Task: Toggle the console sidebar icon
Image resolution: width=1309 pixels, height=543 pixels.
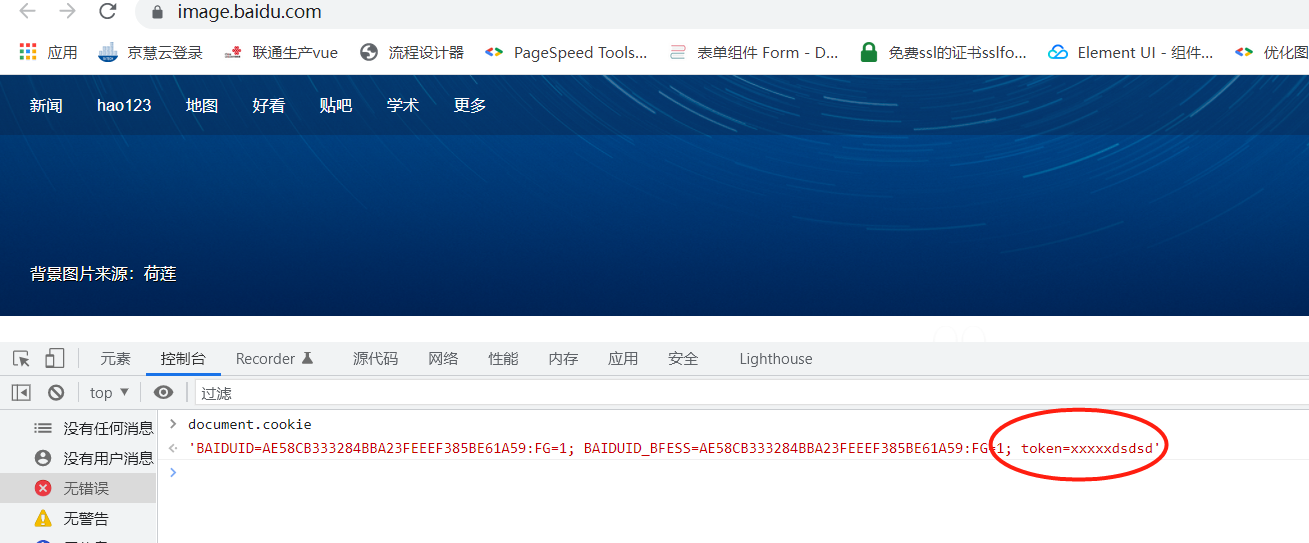Action: [21, 393]
